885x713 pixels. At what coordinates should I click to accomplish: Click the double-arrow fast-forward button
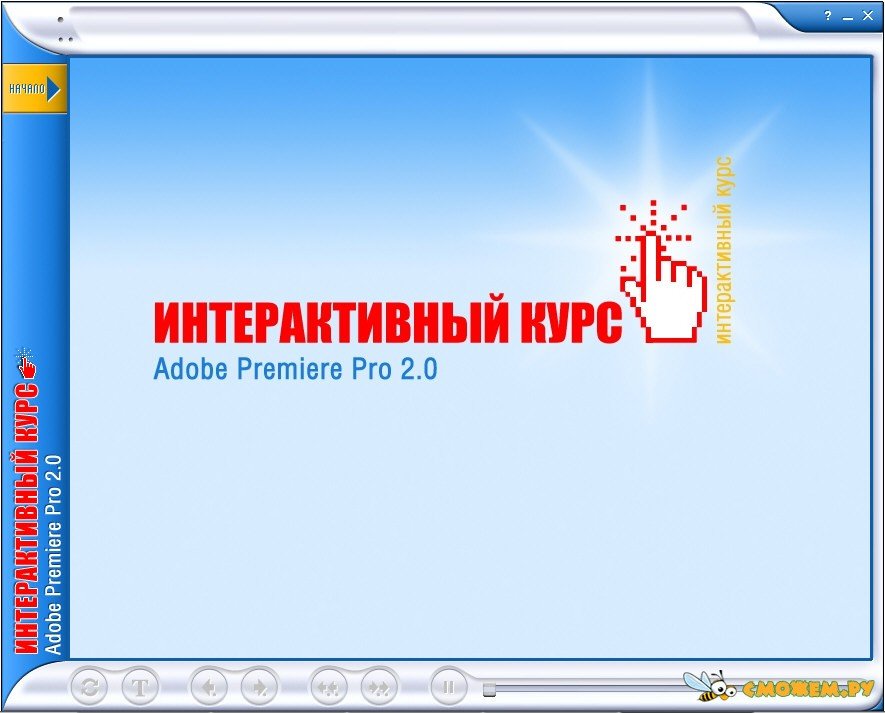pos(379,687)
